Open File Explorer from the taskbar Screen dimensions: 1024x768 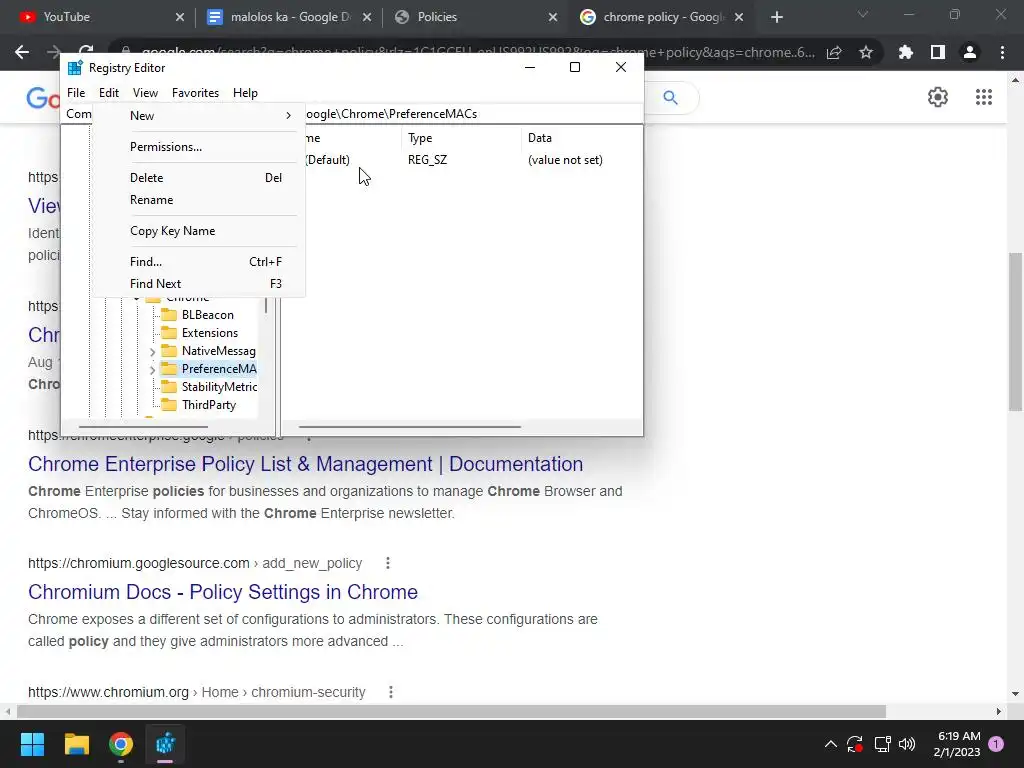click(76, 744)
